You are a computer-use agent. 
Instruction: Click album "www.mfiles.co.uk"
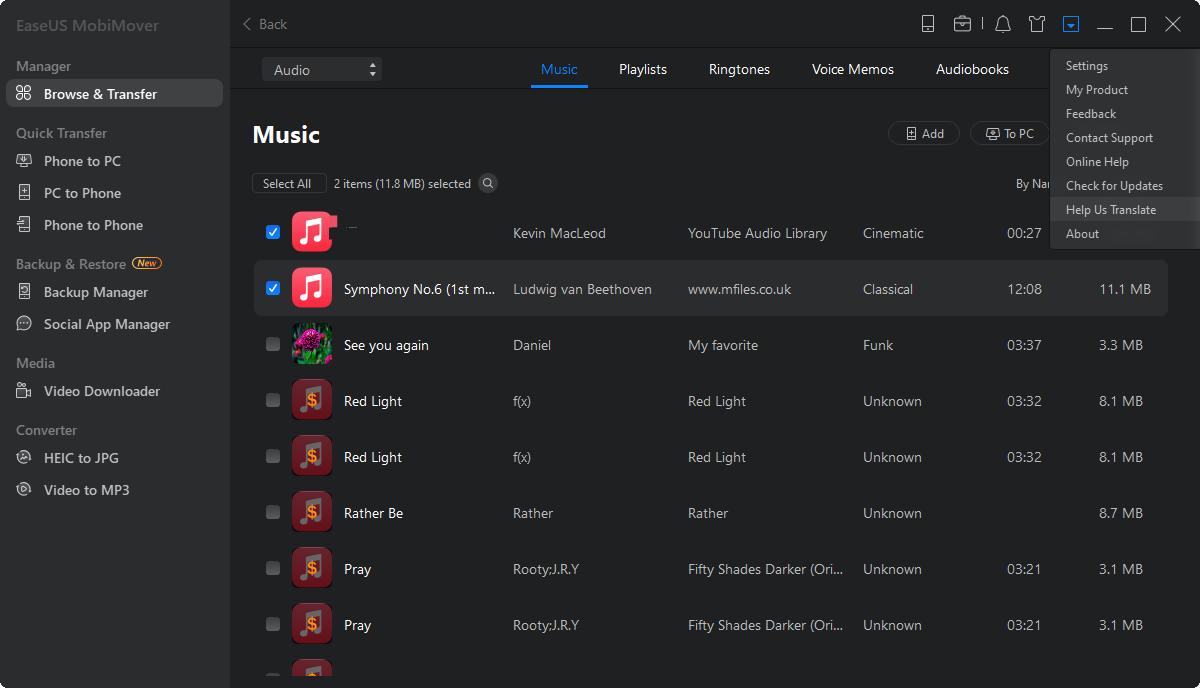click(739, 289)
